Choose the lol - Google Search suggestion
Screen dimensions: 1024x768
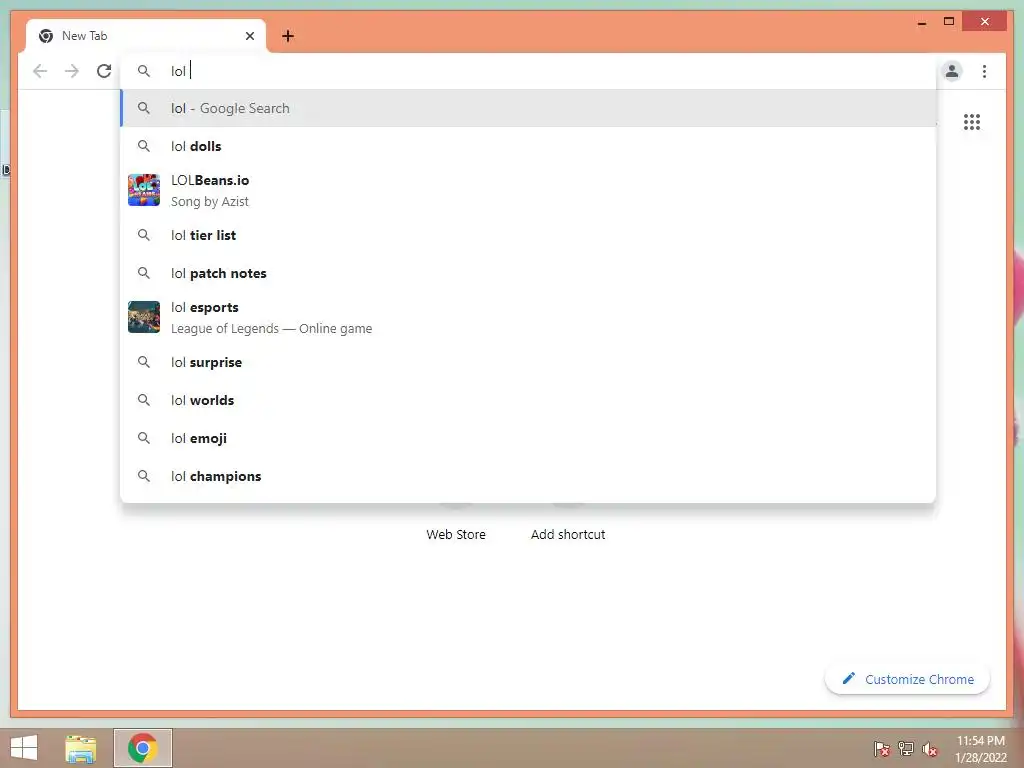pyautogui.click(x=528, y=108)
